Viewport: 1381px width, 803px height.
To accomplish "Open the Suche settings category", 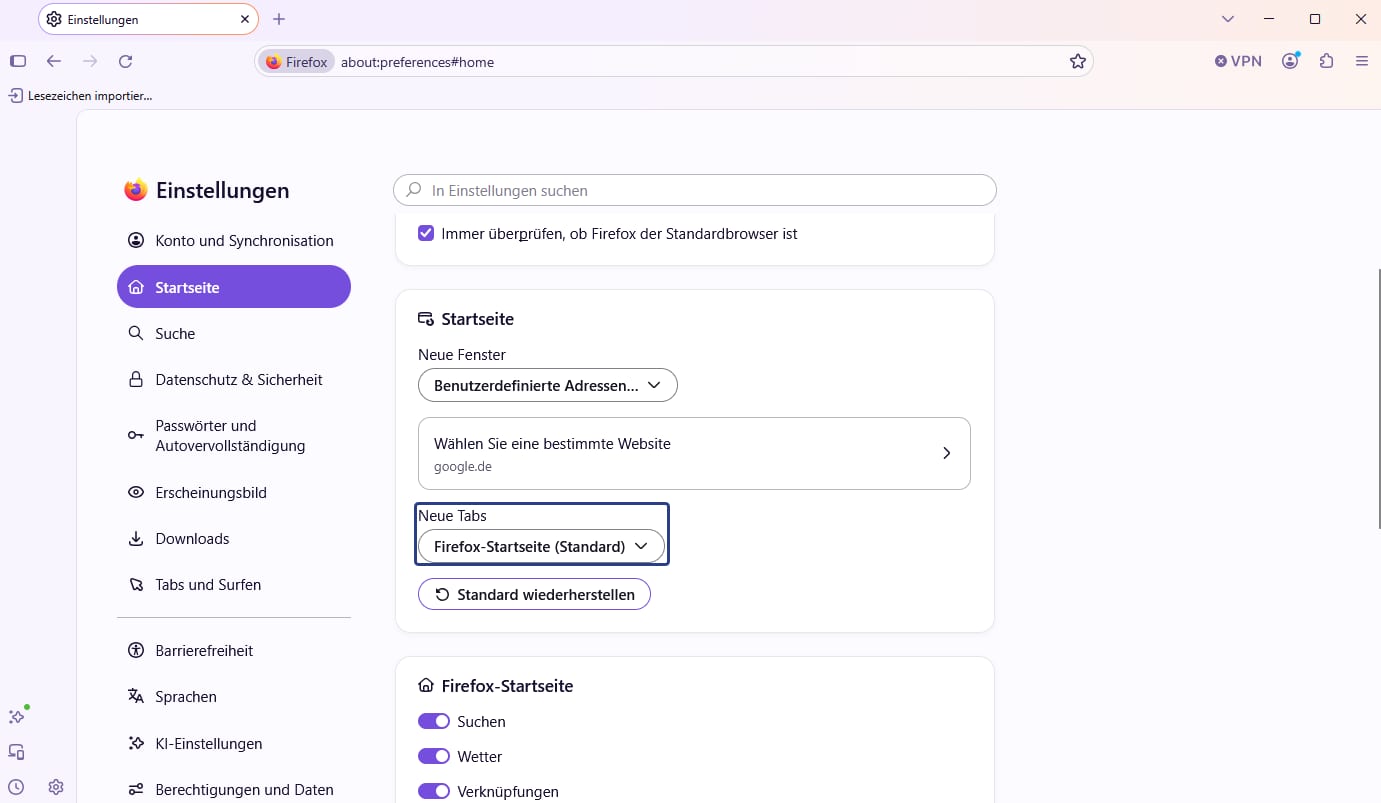I will pos(233,333).
